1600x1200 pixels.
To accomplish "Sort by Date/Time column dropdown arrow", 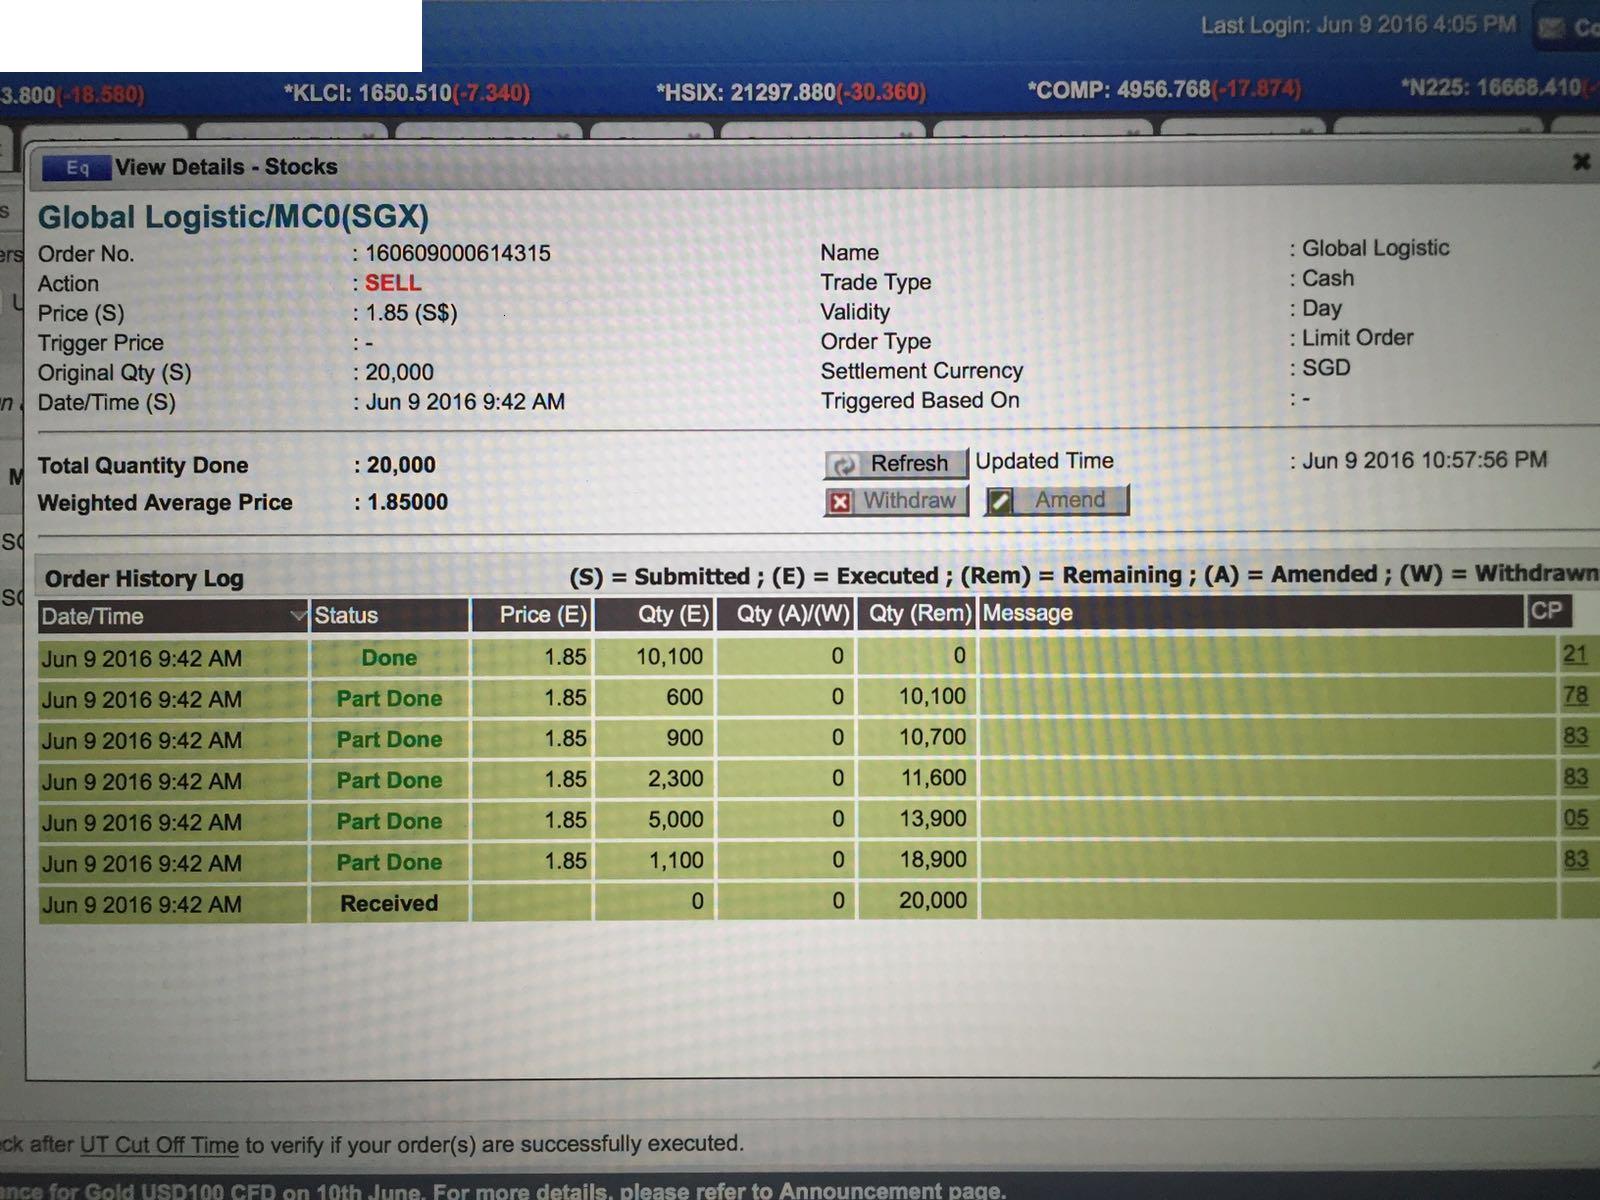I will (297, 615).
